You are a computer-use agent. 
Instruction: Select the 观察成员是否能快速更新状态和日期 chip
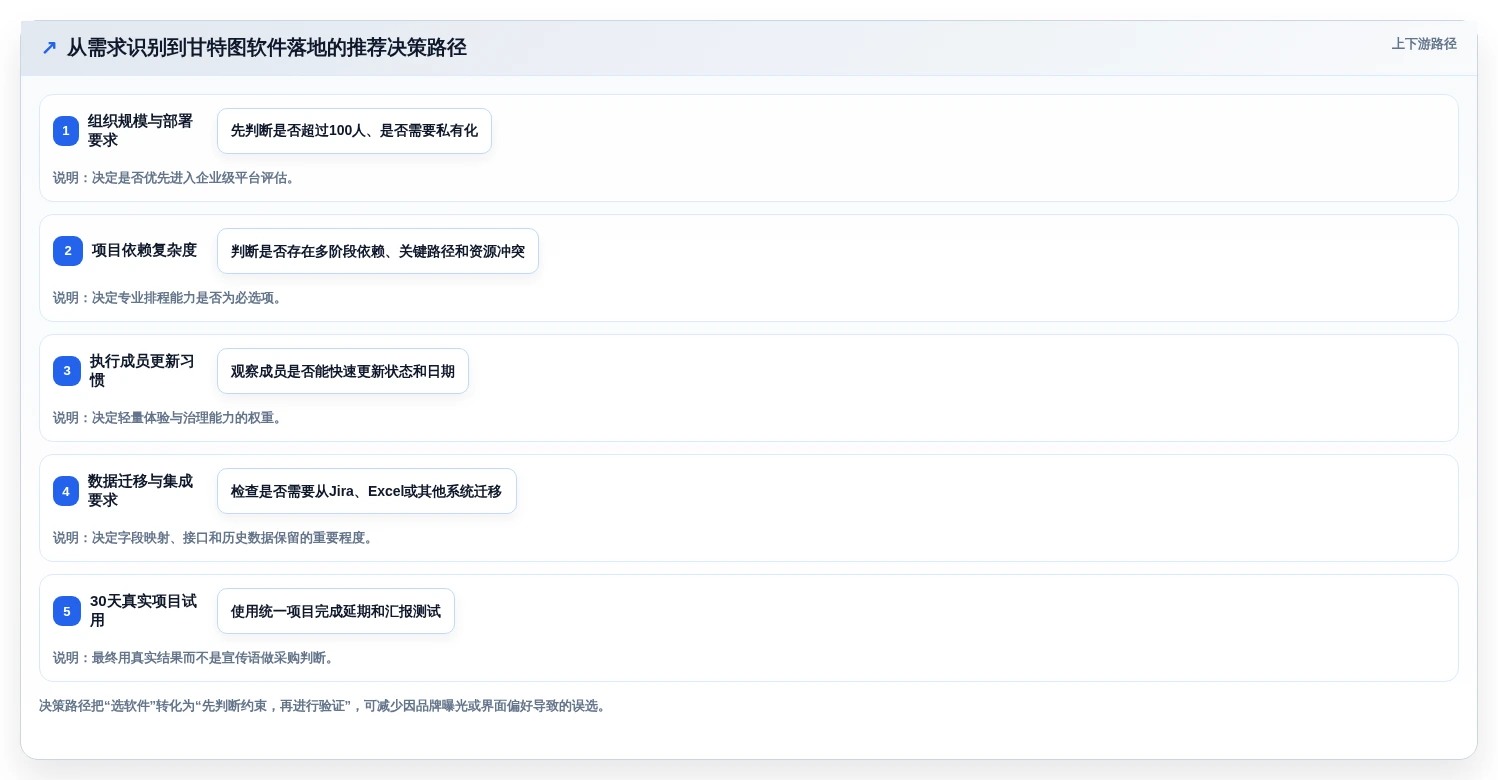343,371
